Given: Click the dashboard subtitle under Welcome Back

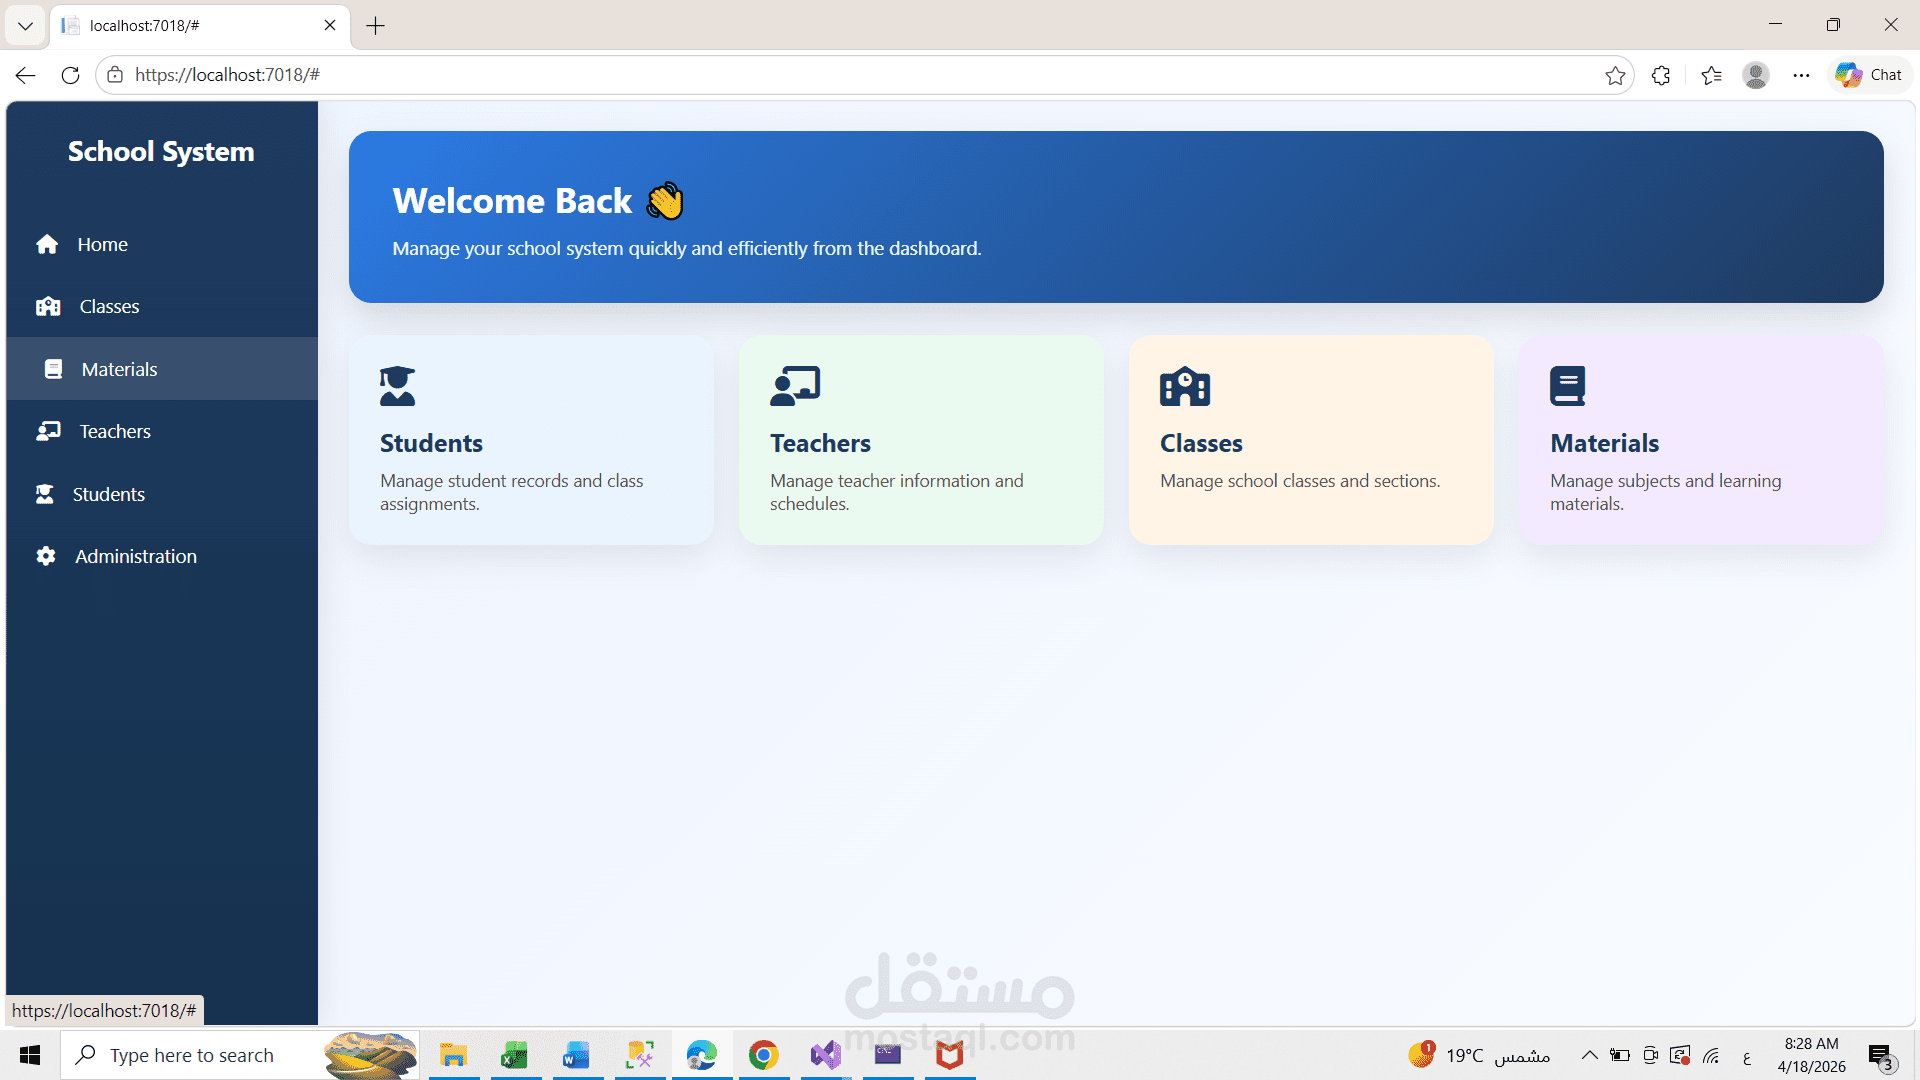Looking at the screenshot, I should point(687,248).
